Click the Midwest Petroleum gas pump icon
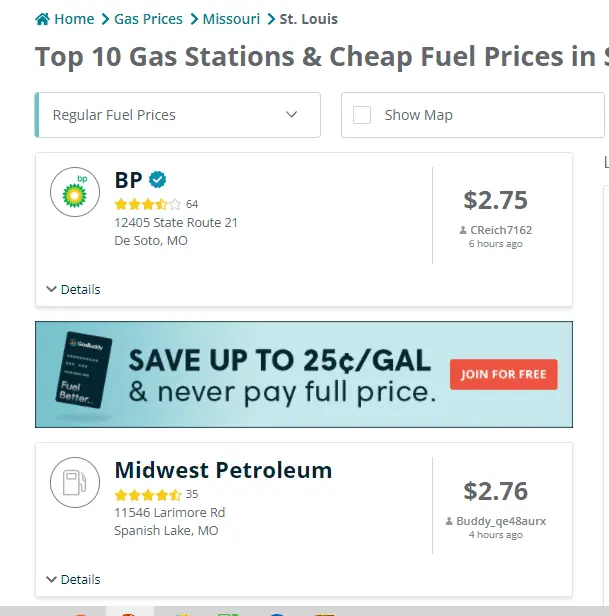Viewport: 609px width, 616px height. tap(75, 483)
